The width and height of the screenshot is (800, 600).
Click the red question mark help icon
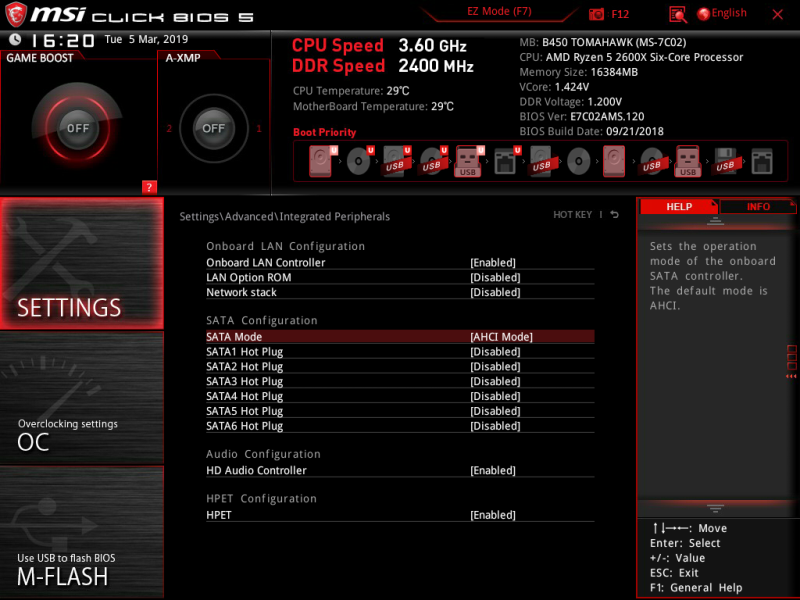[149, 187]
